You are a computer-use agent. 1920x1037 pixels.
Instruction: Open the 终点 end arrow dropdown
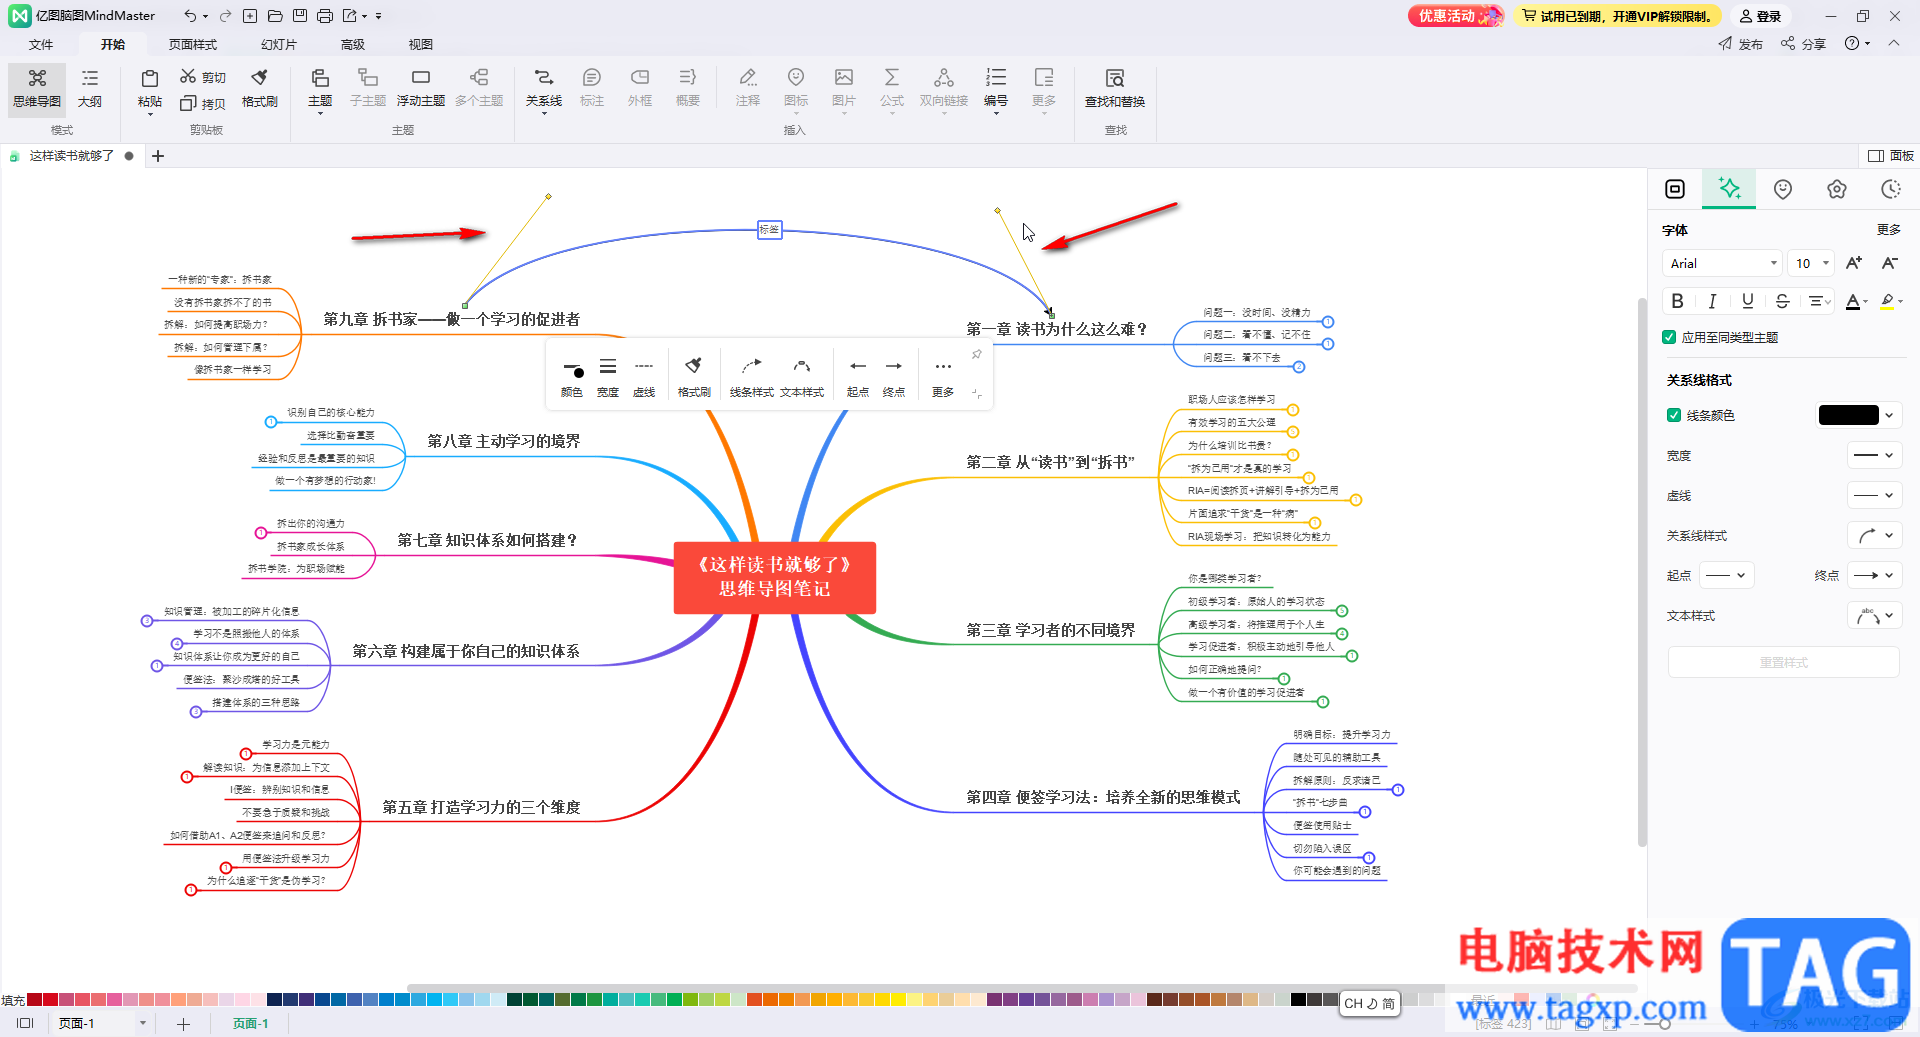pyautogui.click(x=1873, y=575)
